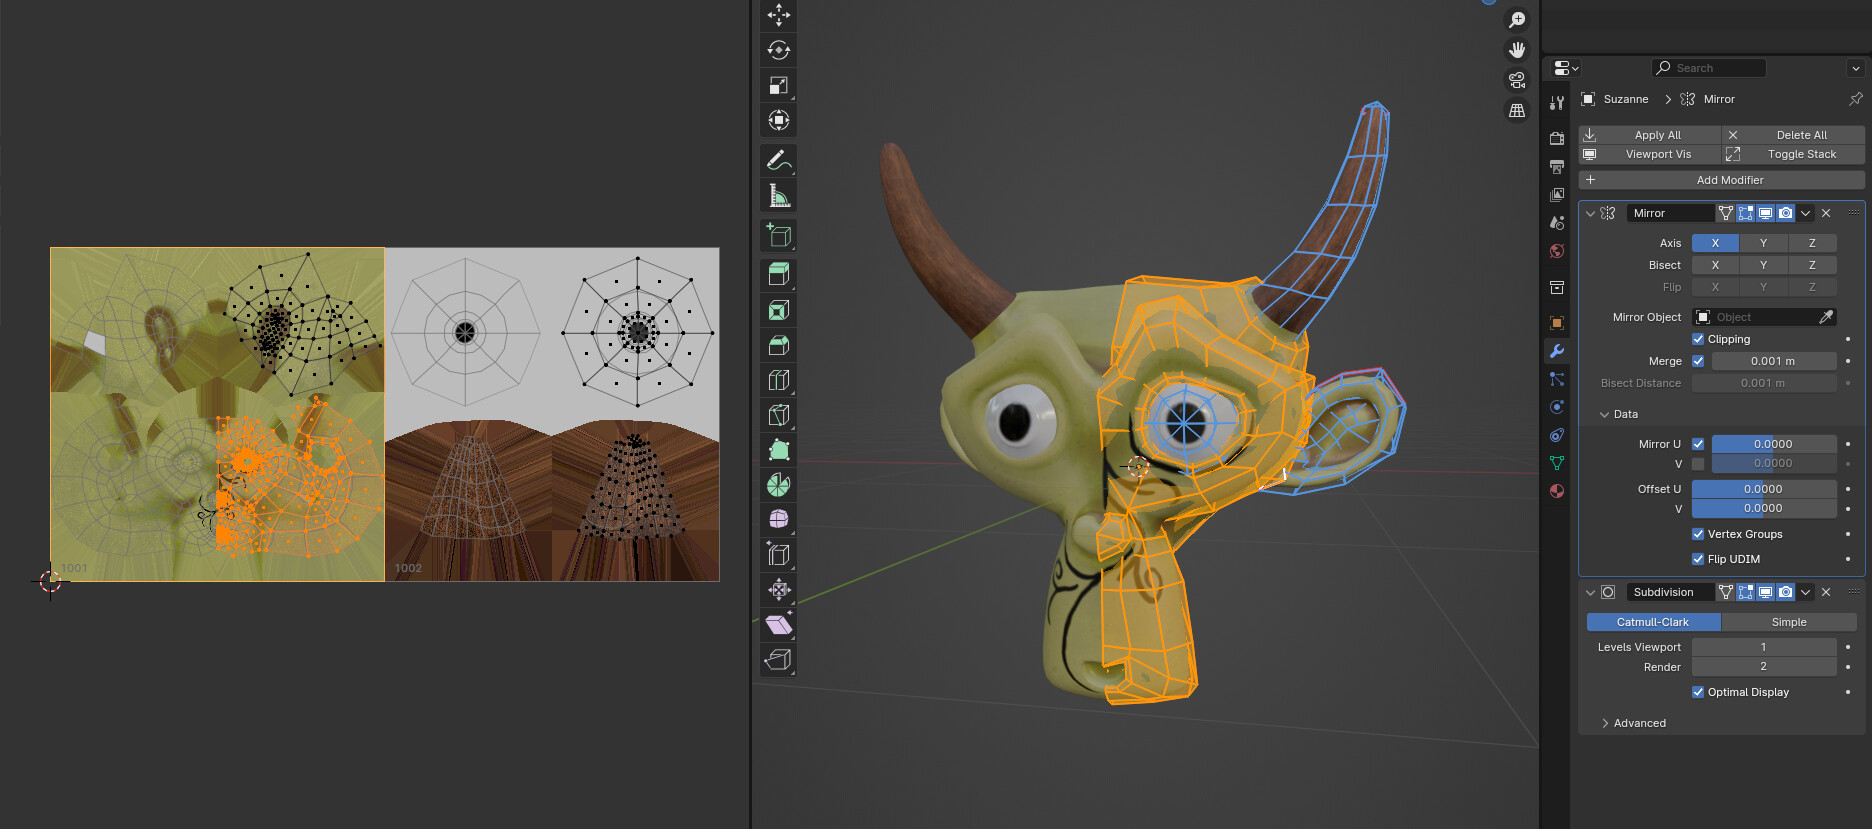Click the Toggle Stack button
Image resolution: width=1872 pixels, height=829 pixels.
1793,154
